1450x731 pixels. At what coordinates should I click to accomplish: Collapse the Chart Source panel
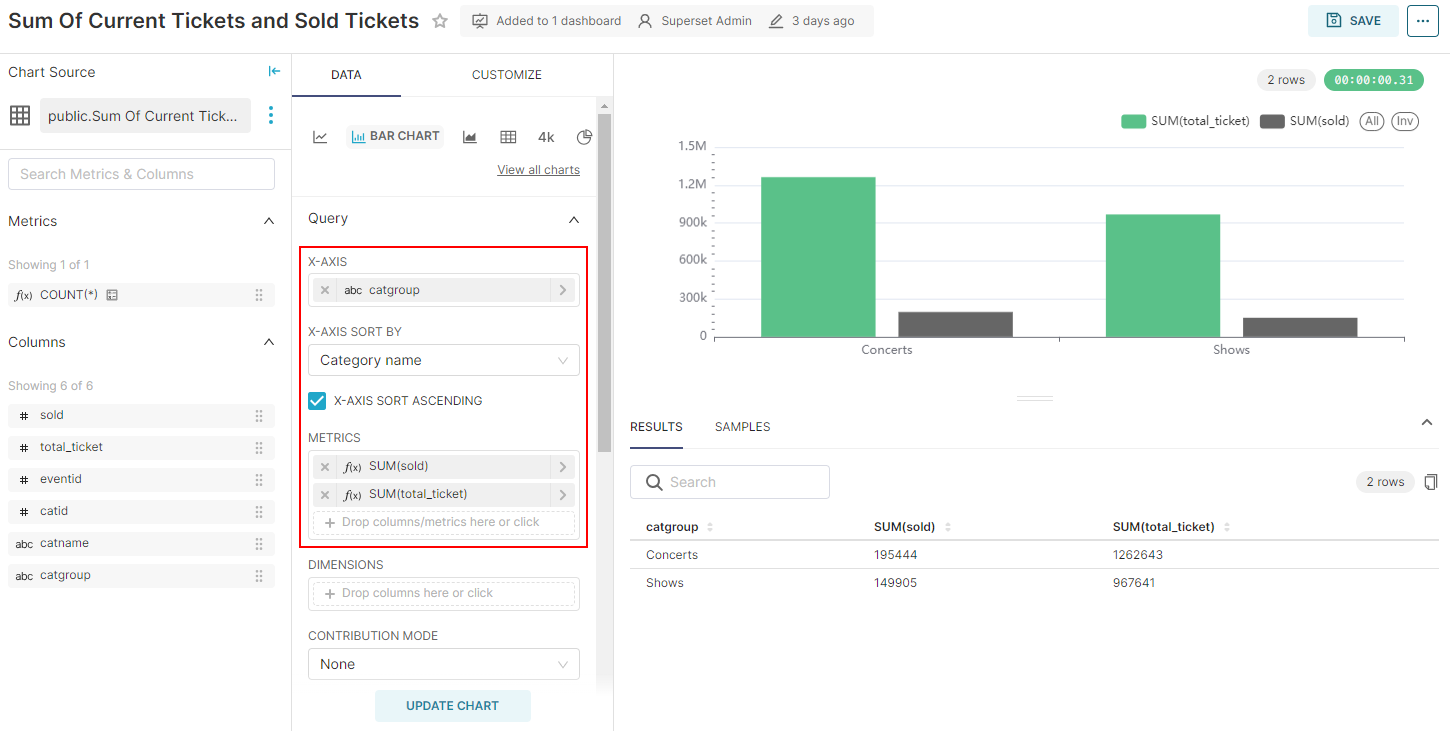pyautogui.click(x=274, y=71)
